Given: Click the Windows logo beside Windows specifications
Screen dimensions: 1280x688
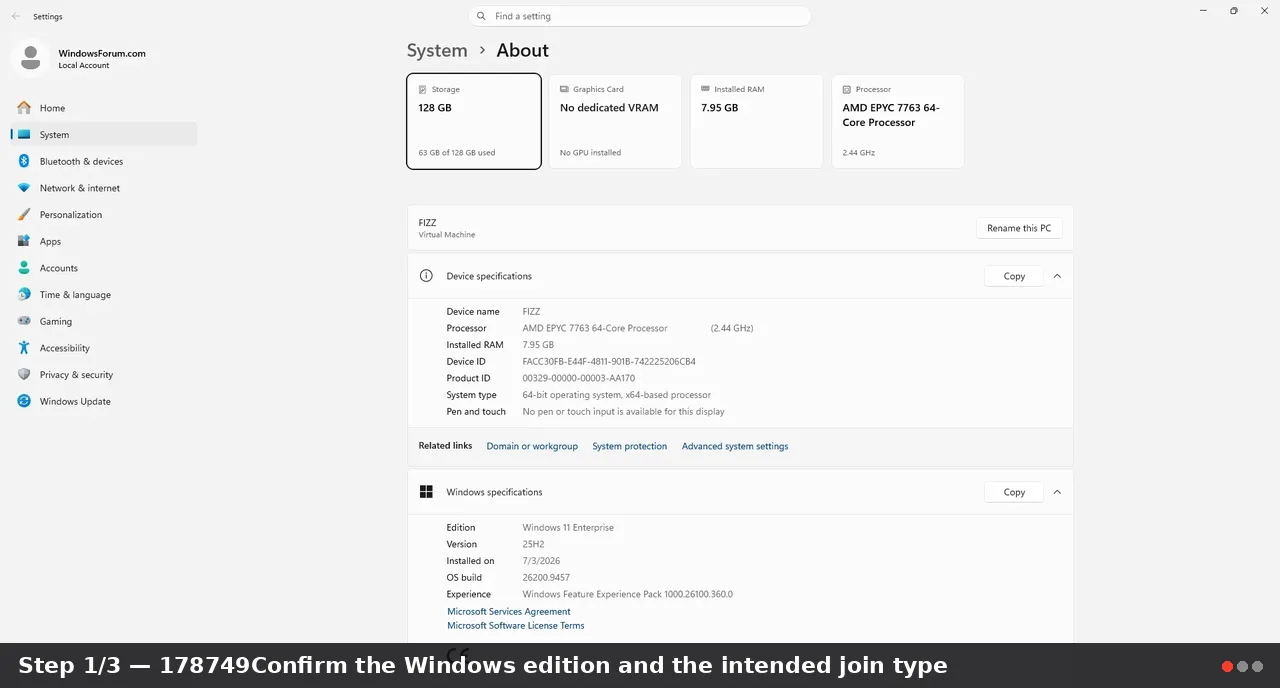Looking at the screenshot, I should coord(426,492).
